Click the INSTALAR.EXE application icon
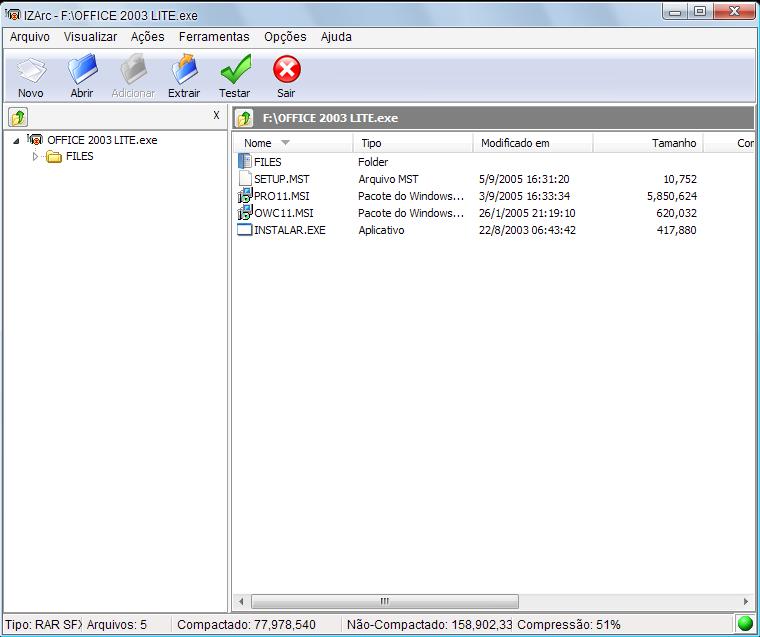This screenshot has width=760, height=637. [245, 229]
